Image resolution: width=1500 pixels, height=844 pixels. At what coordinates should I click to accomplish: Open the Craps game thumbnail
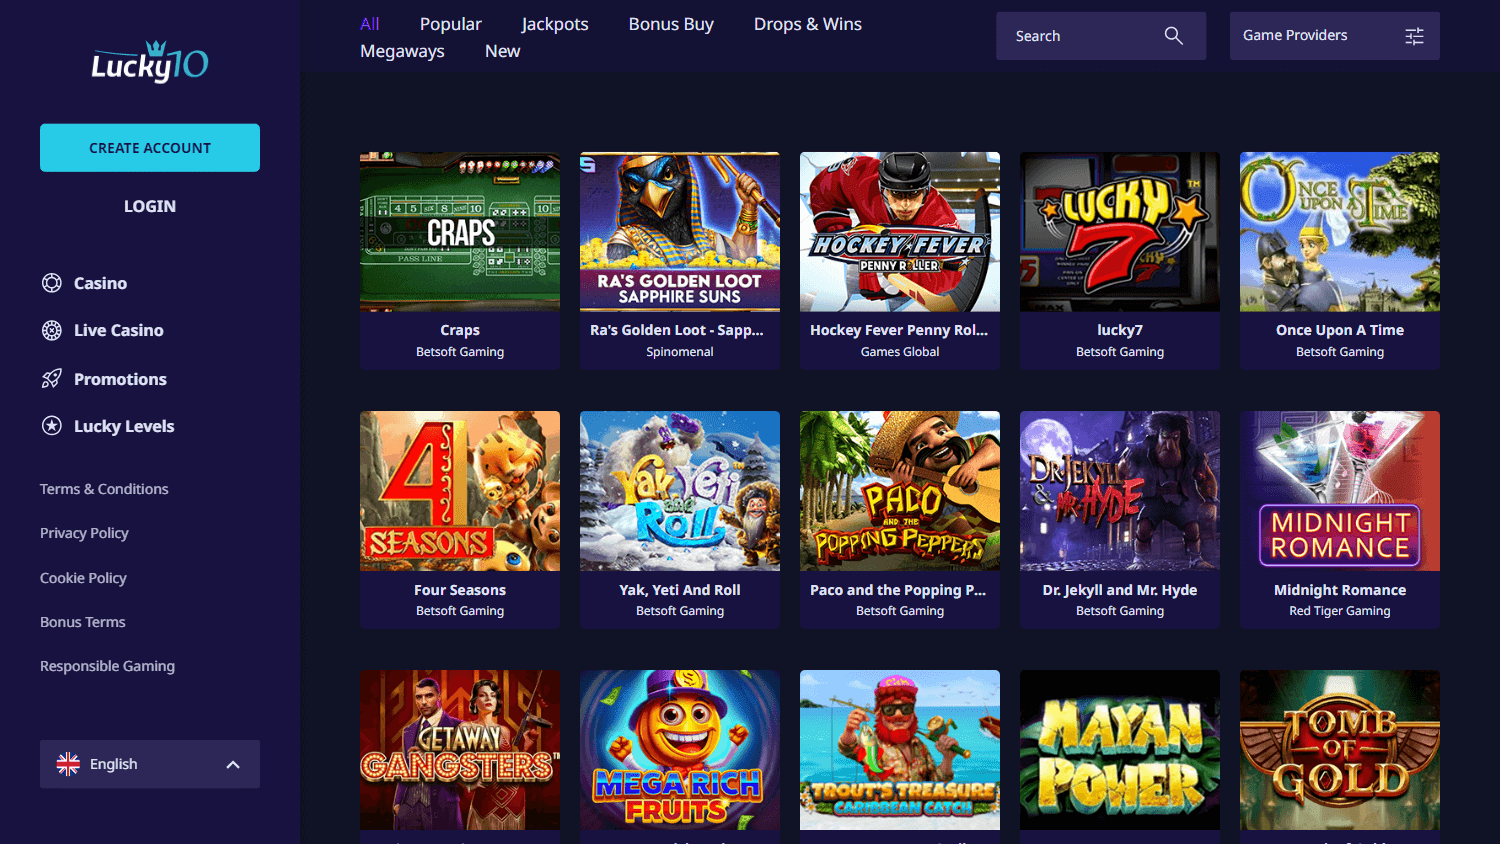point(460,232)
